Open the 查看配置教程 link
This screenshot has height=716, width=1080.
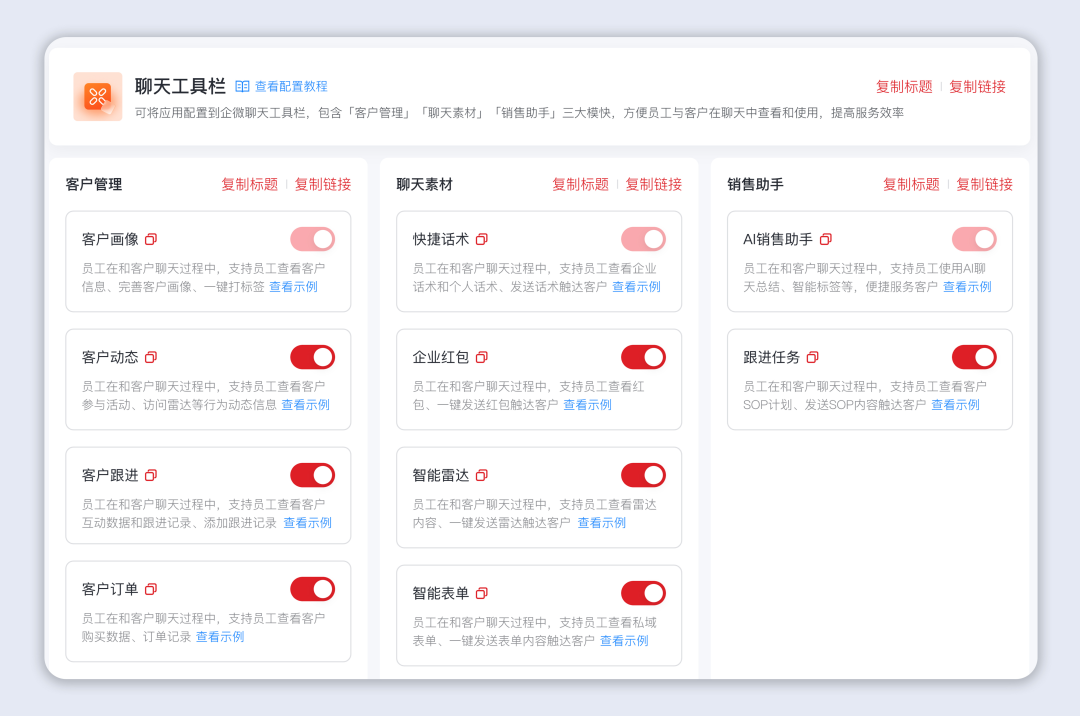[290, 87]
